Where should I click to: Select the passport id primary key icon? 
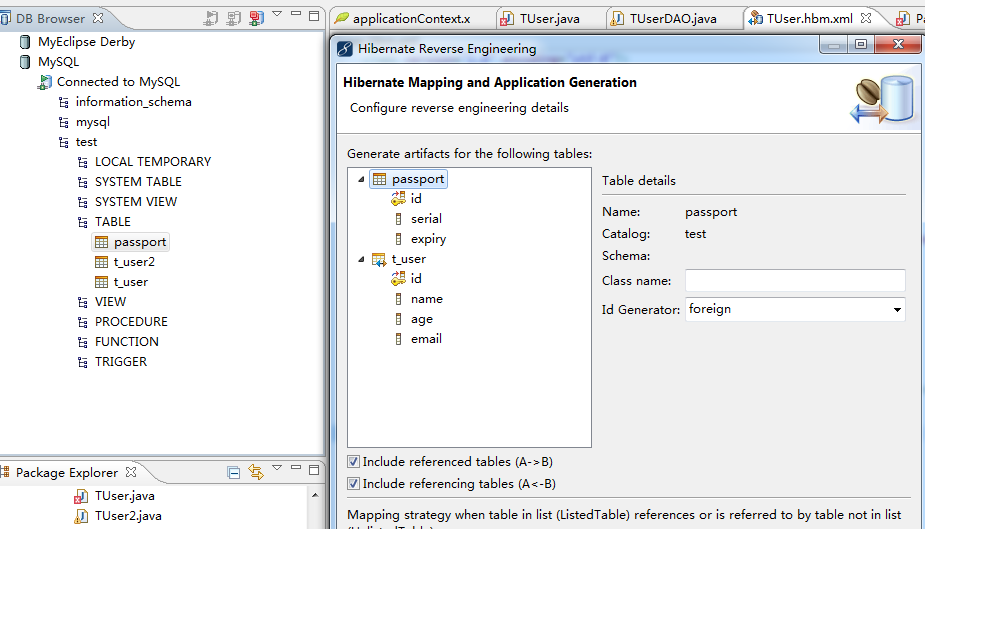tap(398, 199)
